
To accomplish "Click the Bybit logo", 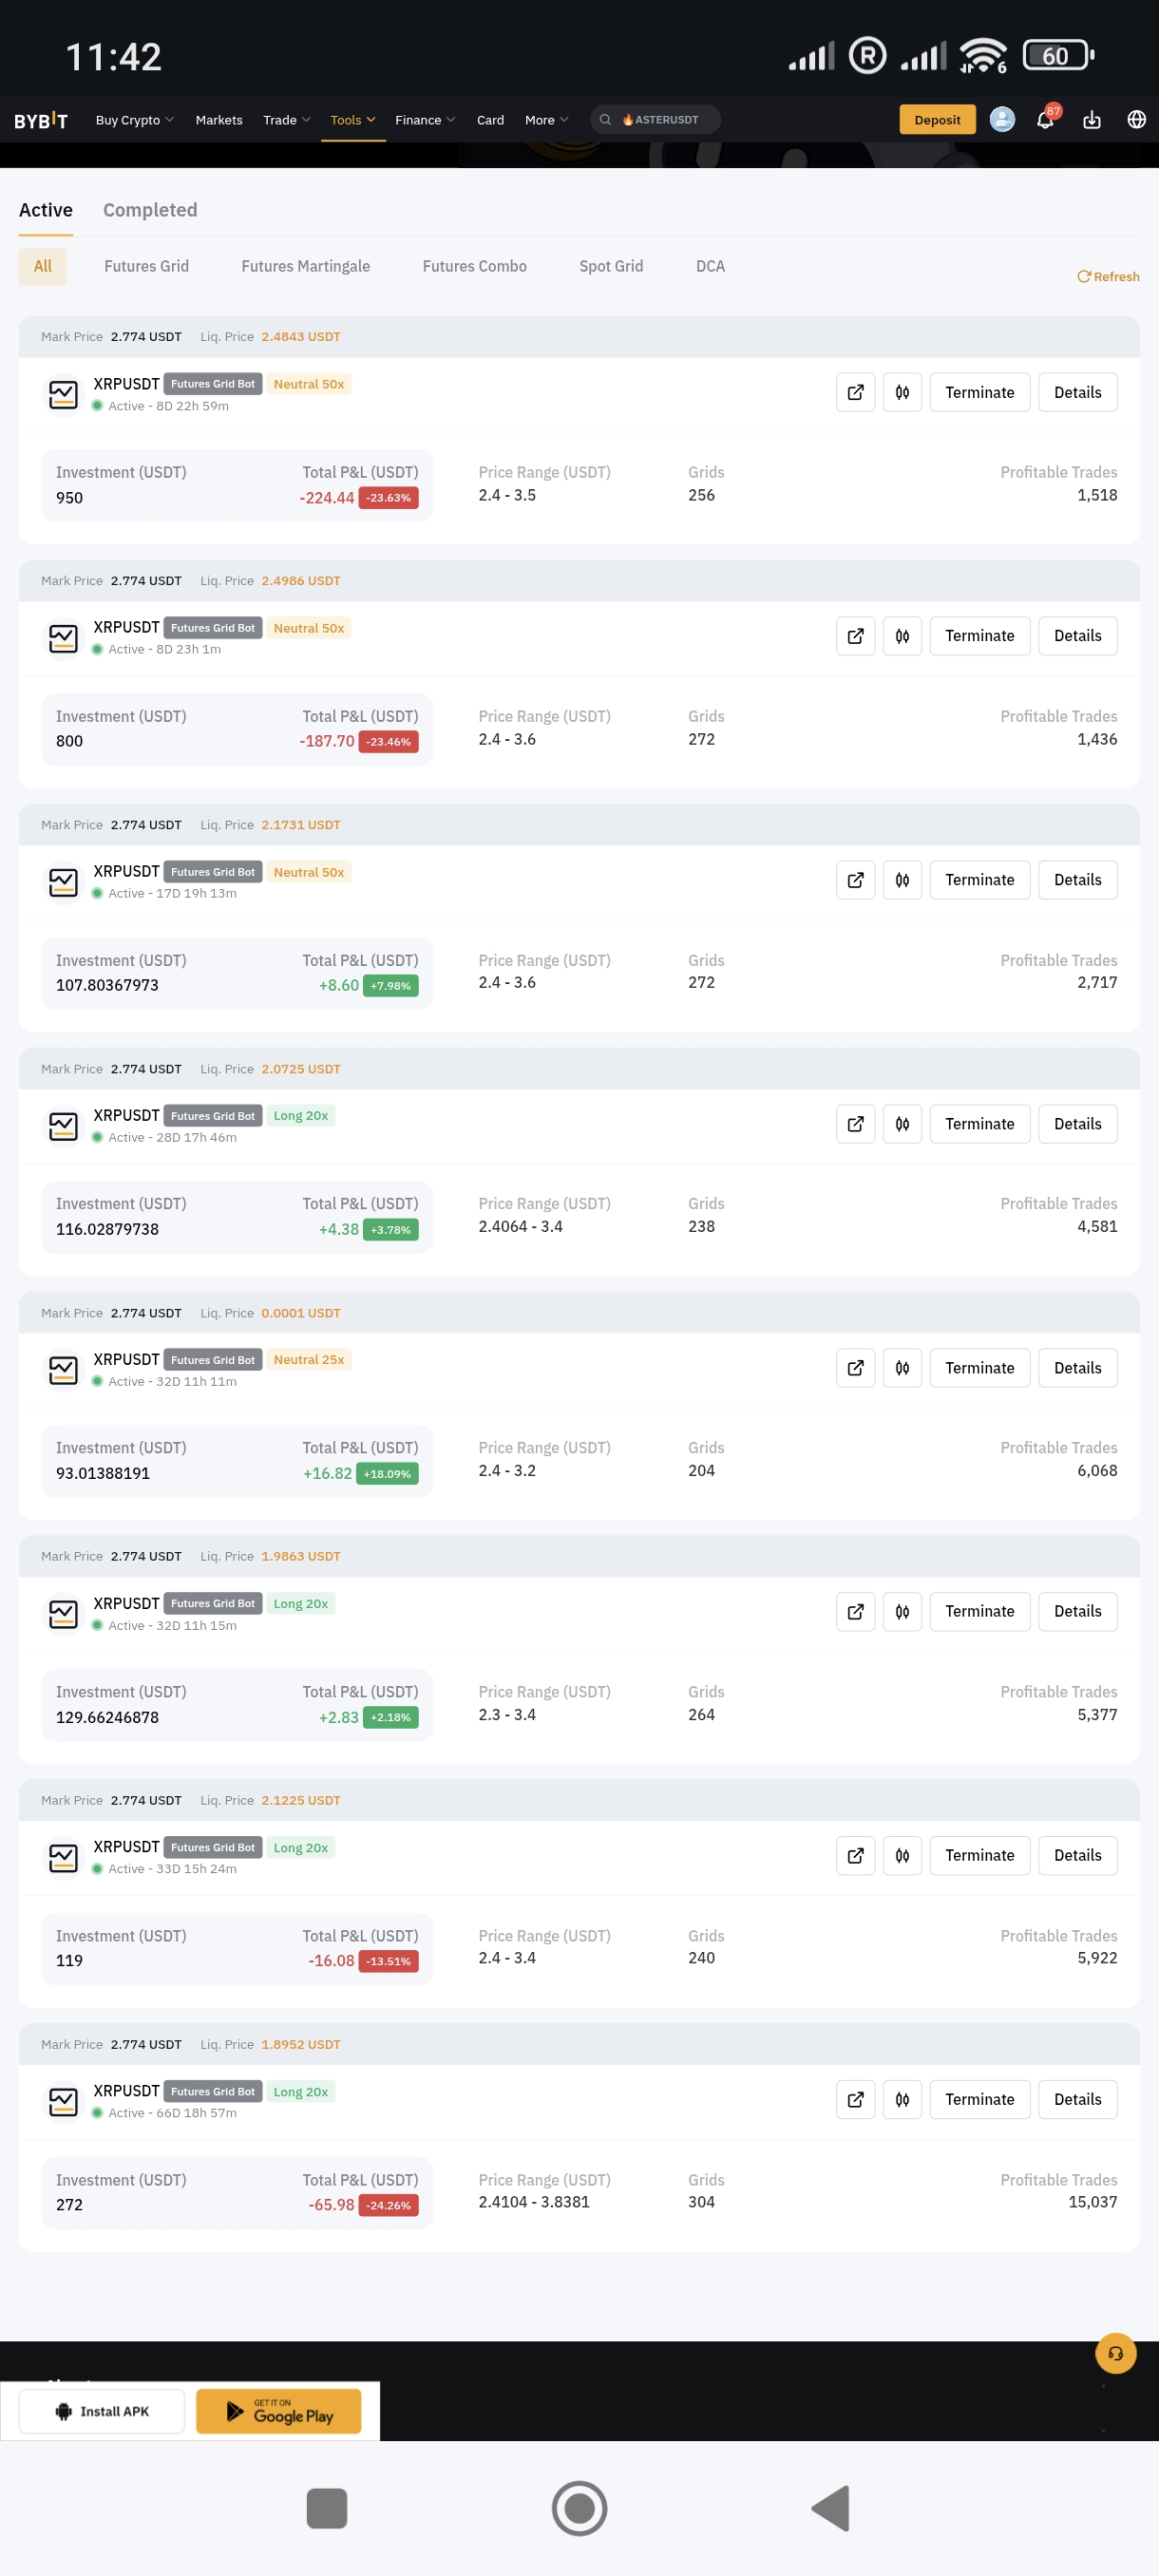I will coord(41,120).
